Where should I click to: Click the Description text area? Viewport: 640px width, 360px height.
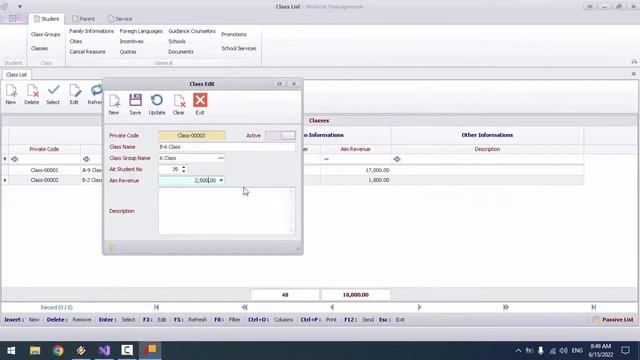227,211
